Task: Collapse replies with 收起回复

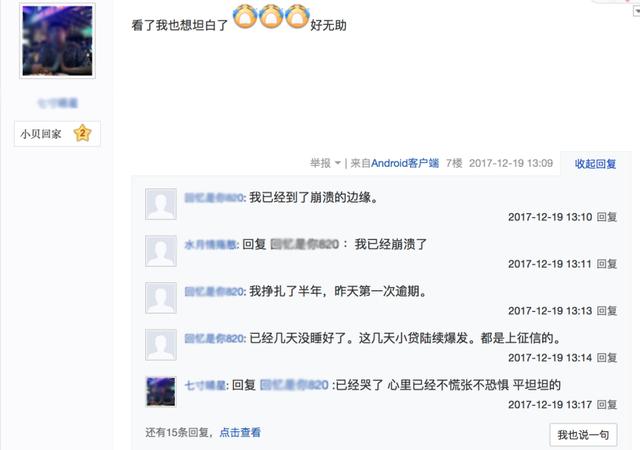Action: (x=595, y=164)
